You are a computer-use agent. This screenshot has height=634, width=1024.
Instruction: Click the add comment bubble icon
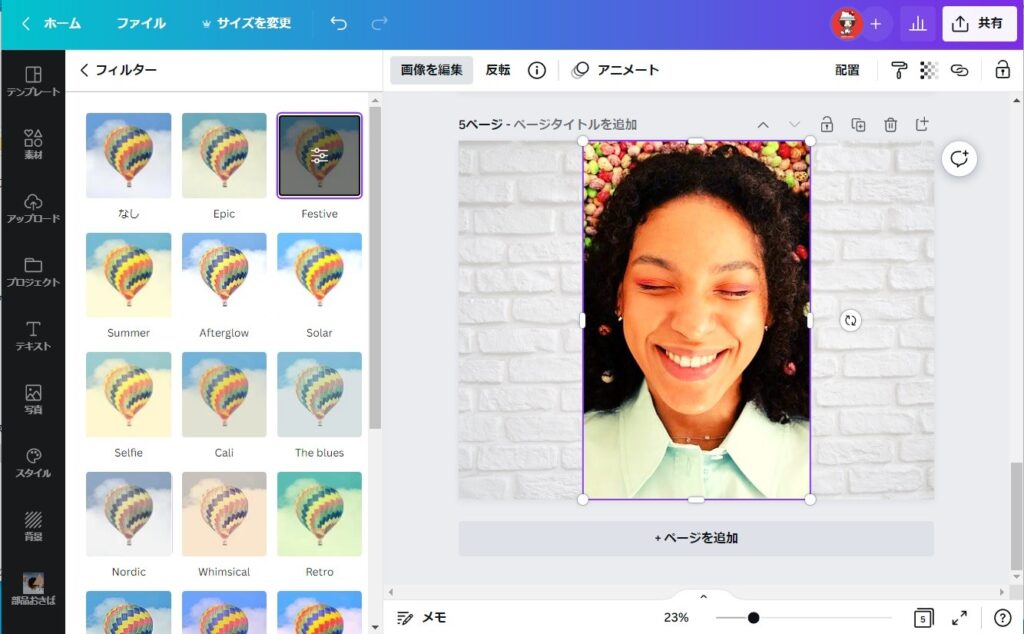pyautogui.click(x=959, y=159)
